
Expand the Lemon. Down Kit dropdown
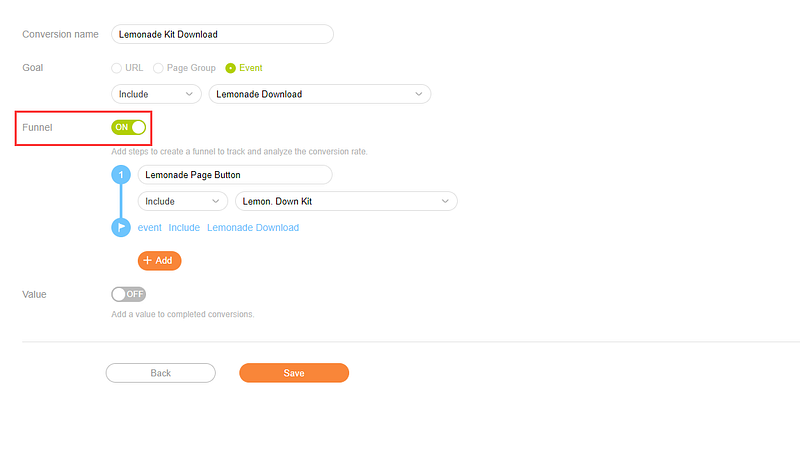click(x=346, y=201)
